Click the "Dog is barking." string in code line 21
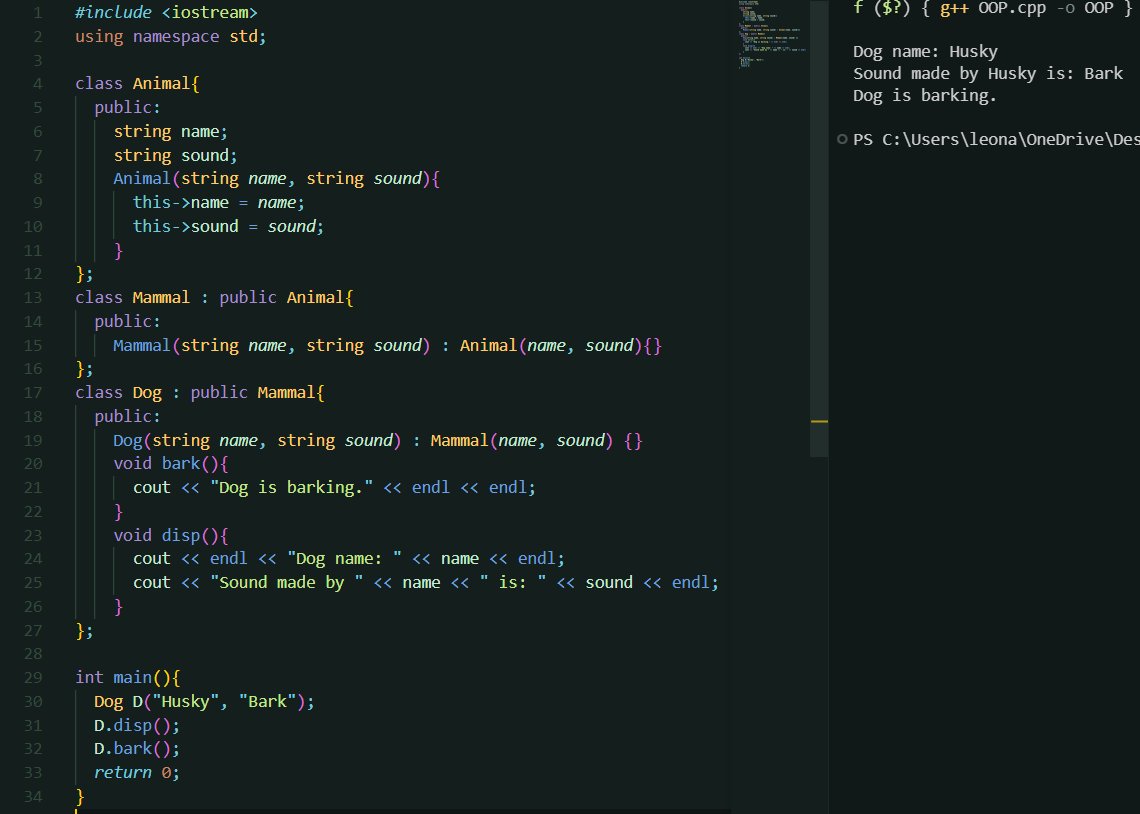This screenshot has width=1140, height=814. (x=292, y=488)
